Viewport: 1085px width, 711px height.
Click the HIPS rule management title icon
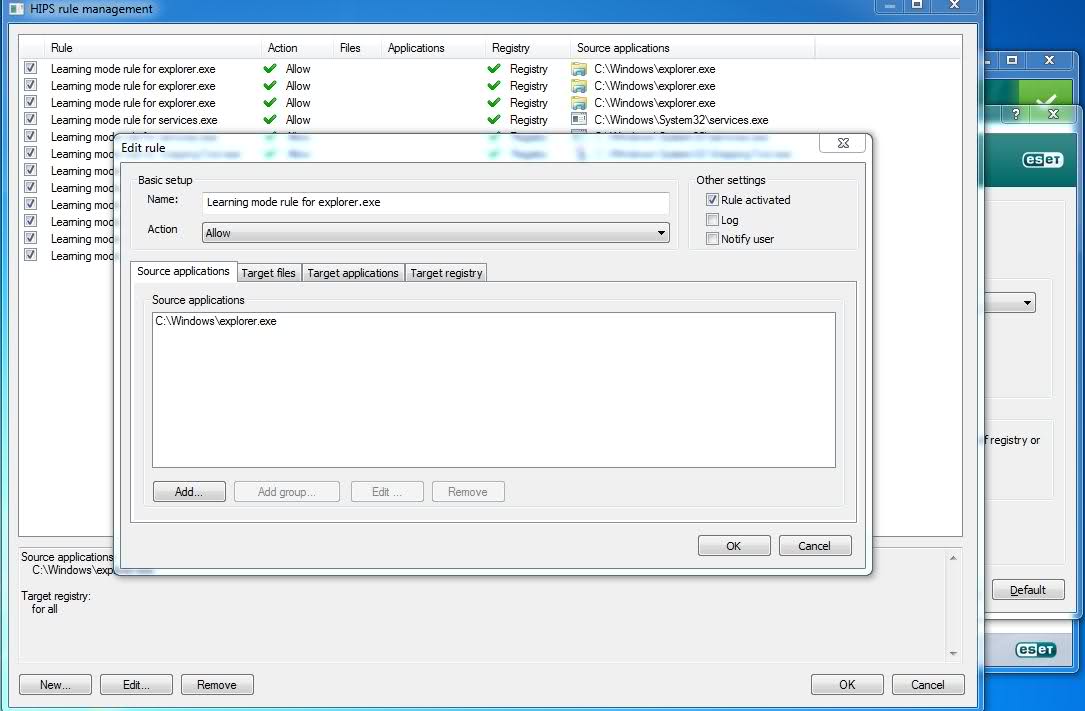tap(16, 9)
